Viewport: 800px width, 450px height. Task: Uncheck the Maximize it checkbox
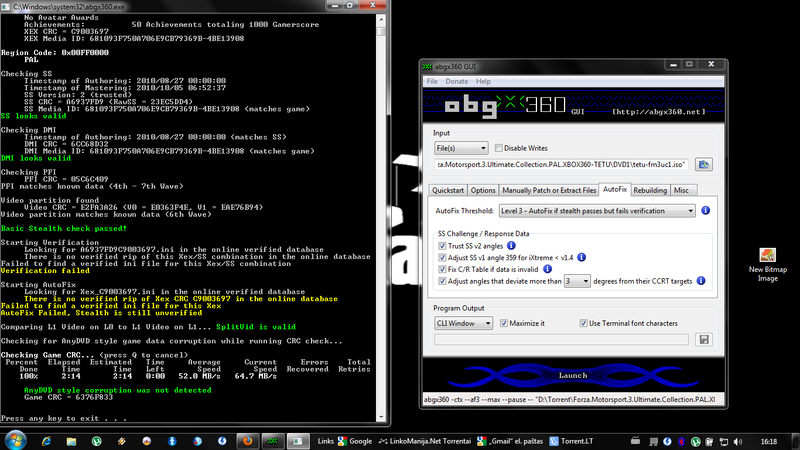(504, 323)
